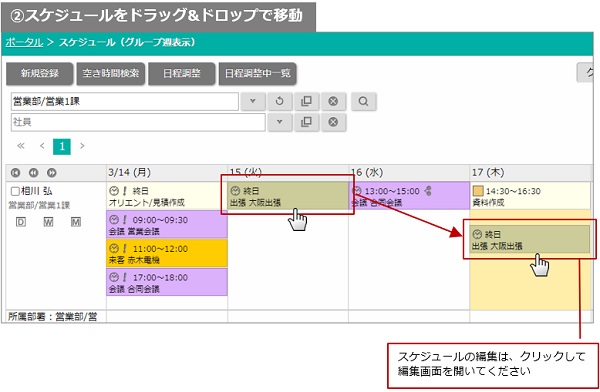Viewport: 600px width, 392px height.
Task: Go to next page with > icon
Action: [x=82, y=146]
